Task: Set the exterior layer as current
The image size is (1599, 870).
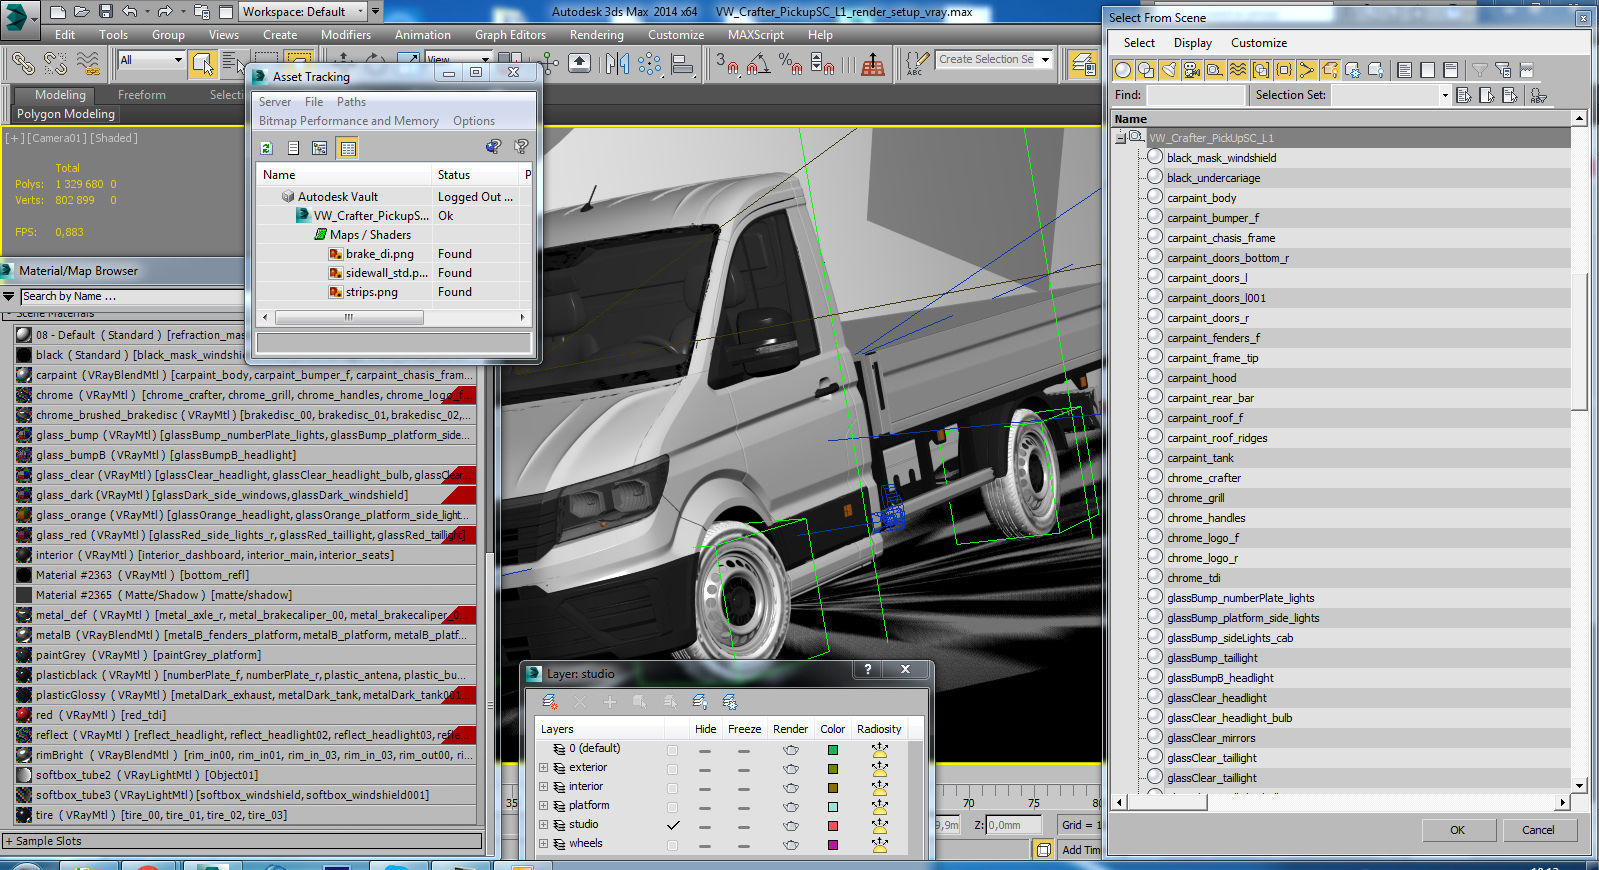Action: [673, 768]
